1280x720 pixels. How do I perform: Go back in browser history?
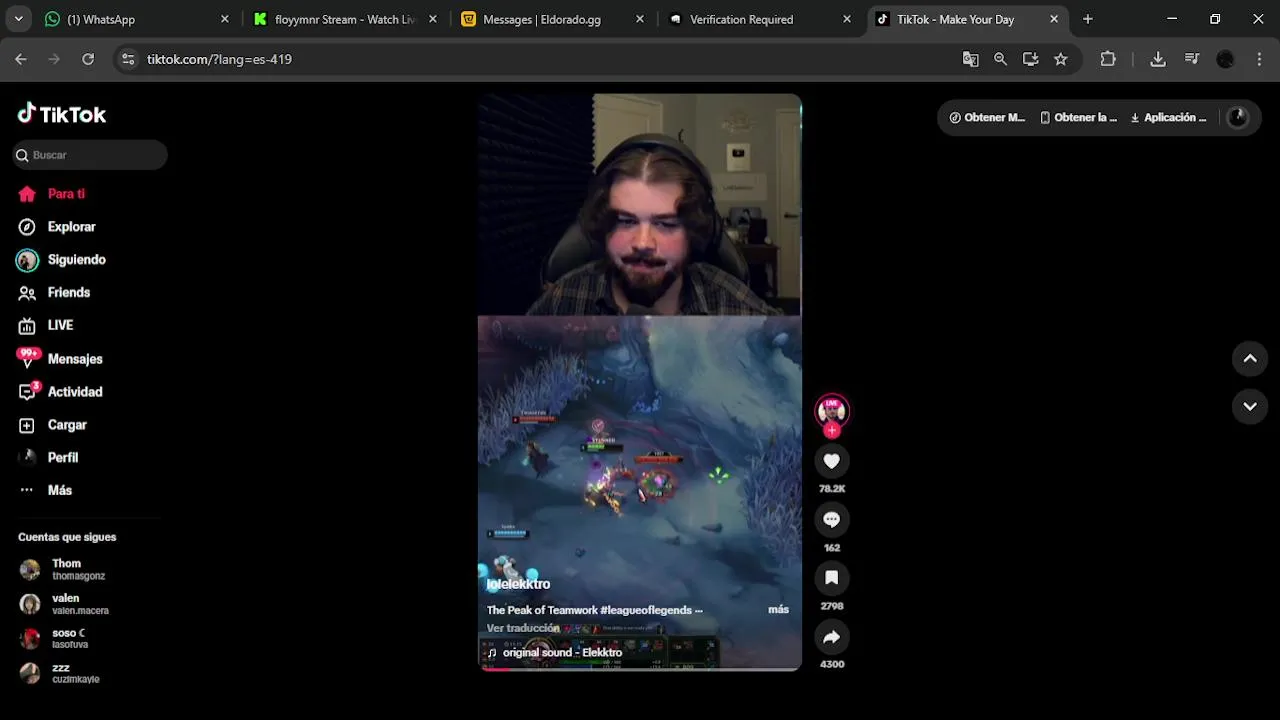pos(21,59)
